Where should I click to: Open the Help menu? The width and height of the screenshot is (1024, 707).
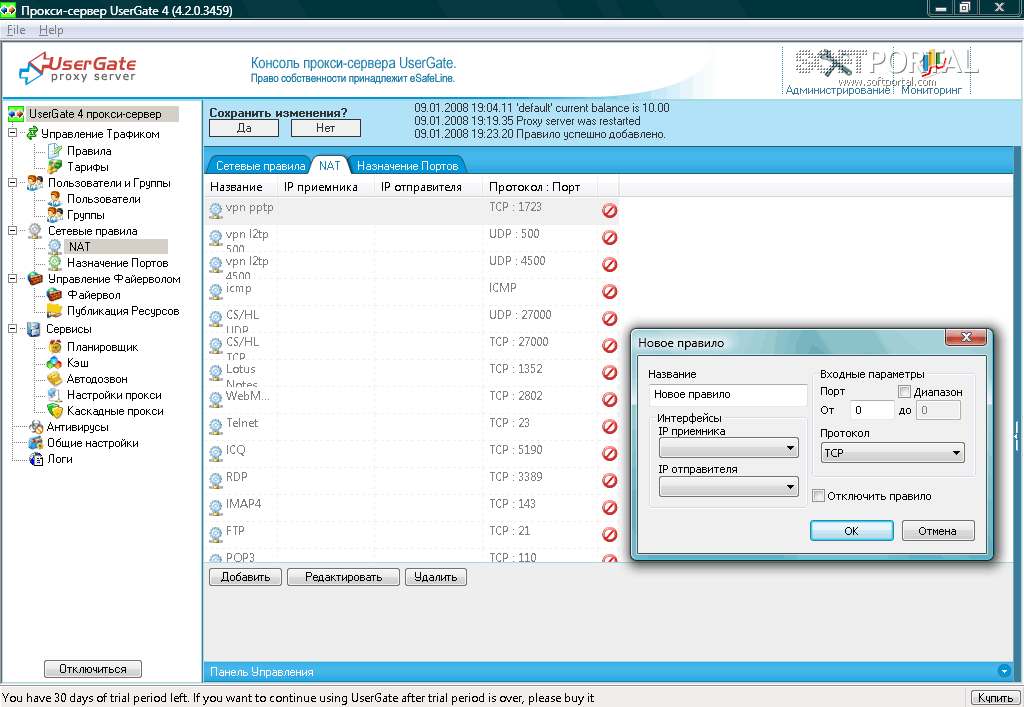51,30
